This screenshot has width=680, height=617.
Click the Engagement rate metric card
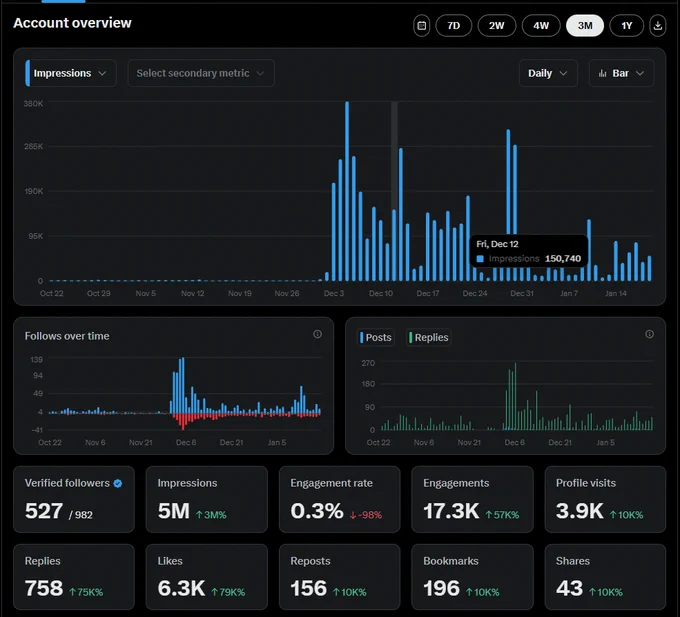pos(339,499)
